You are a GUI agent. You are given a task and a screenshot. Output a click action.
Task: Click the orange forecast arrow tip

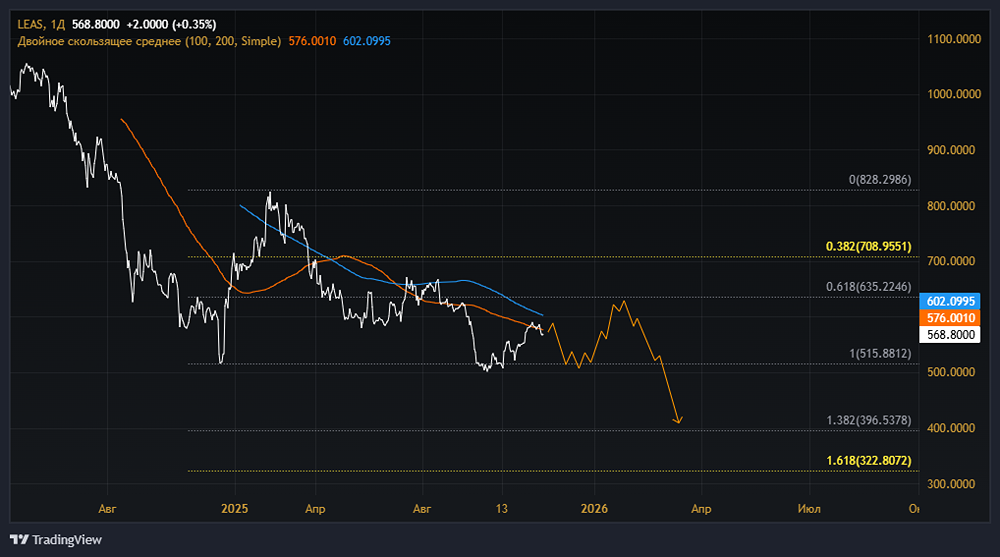click(x=678, y=421)
